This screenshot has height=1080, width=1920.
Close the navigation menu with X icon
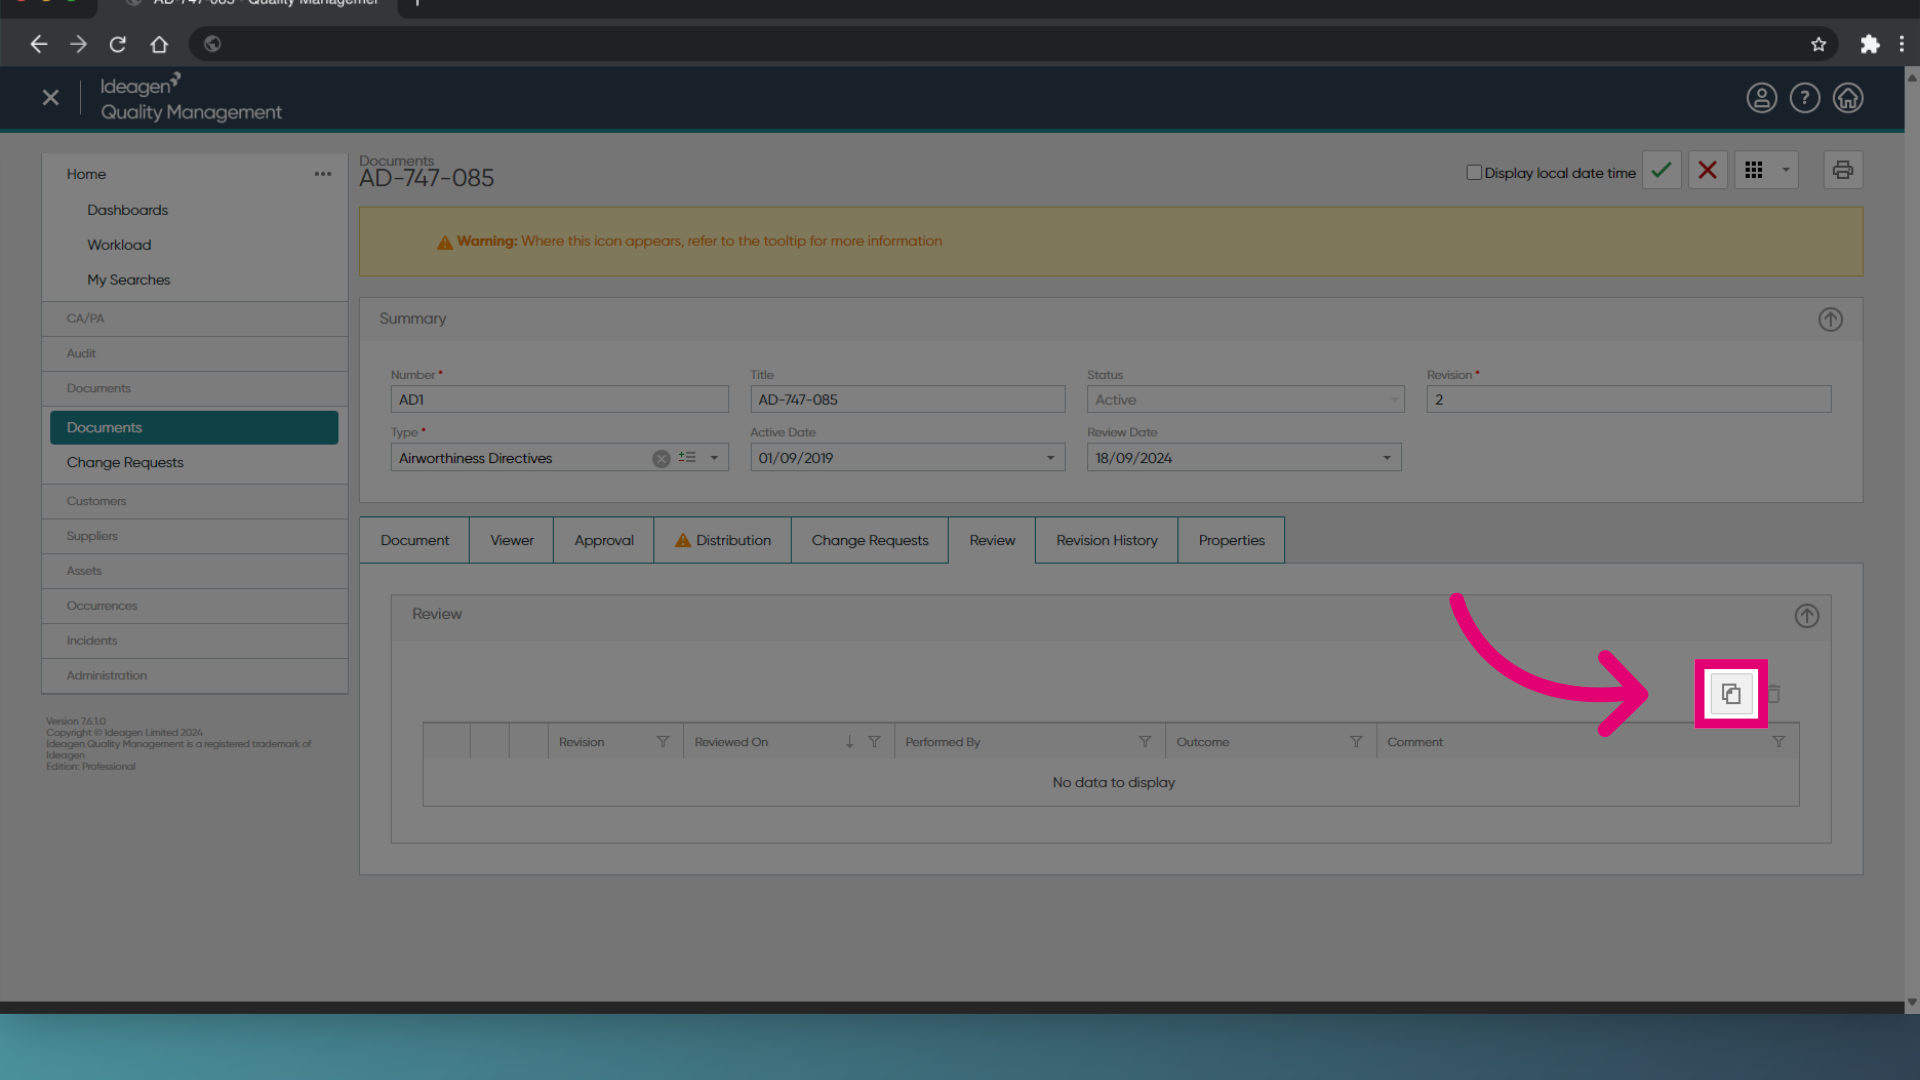pos(50,98)
